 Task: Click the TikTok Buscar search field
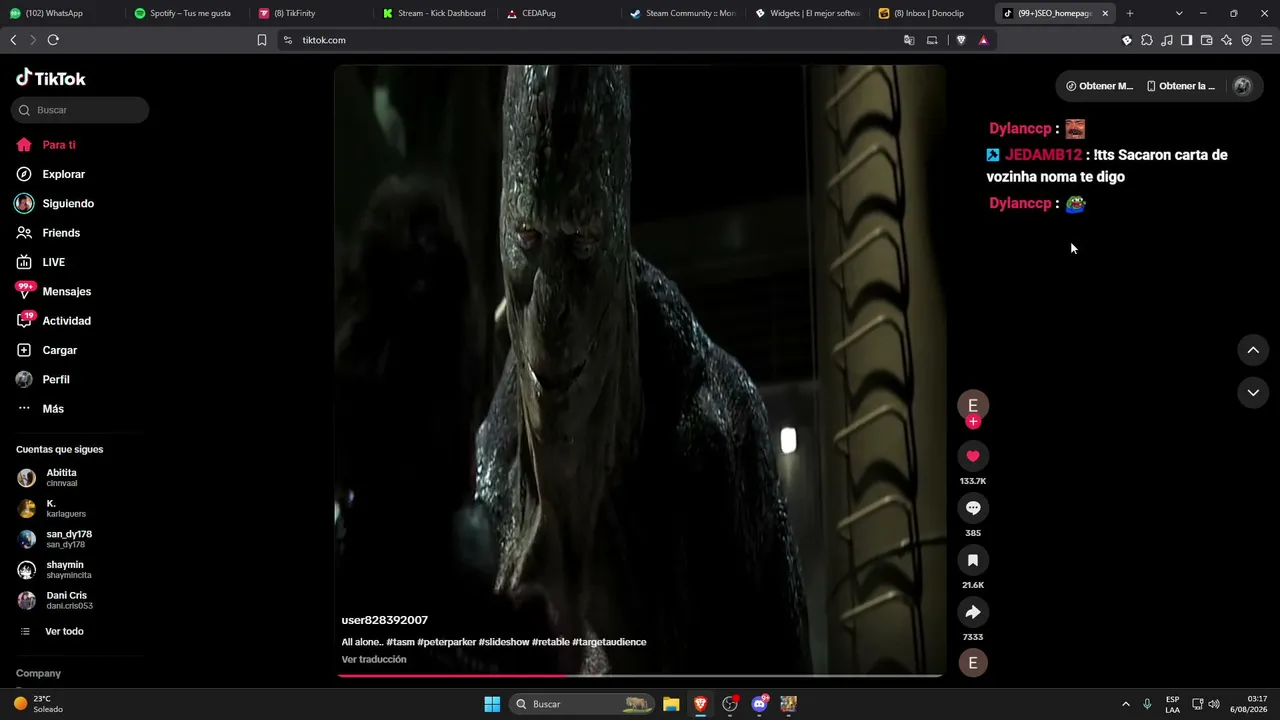(80, 110)
